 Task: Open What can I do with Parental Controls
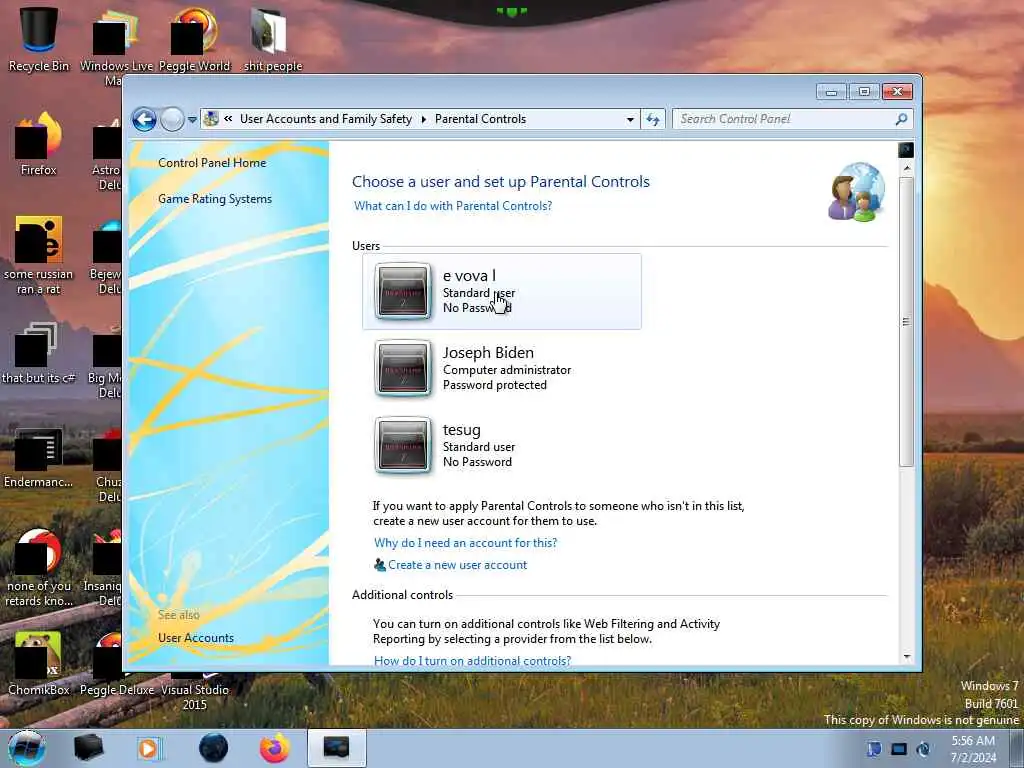[x=453, y=206]
